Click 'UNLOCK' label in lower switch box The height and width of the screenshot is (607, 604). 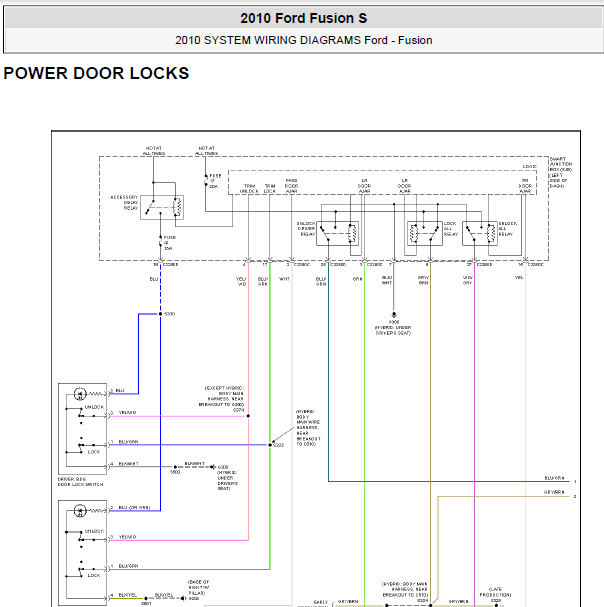(94, 531)
